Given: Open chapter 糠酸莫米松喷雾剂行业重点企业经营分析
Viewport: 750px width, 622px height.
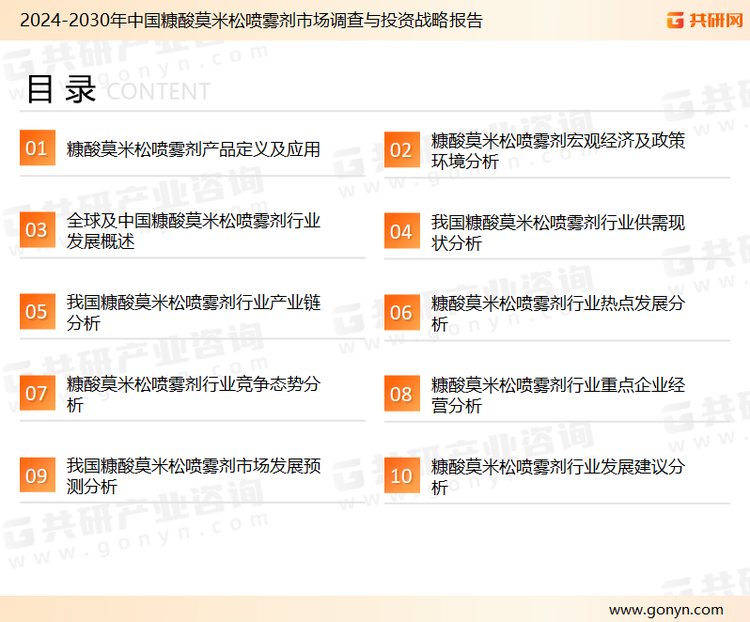Looking at the screenshot, I should 558,395.
